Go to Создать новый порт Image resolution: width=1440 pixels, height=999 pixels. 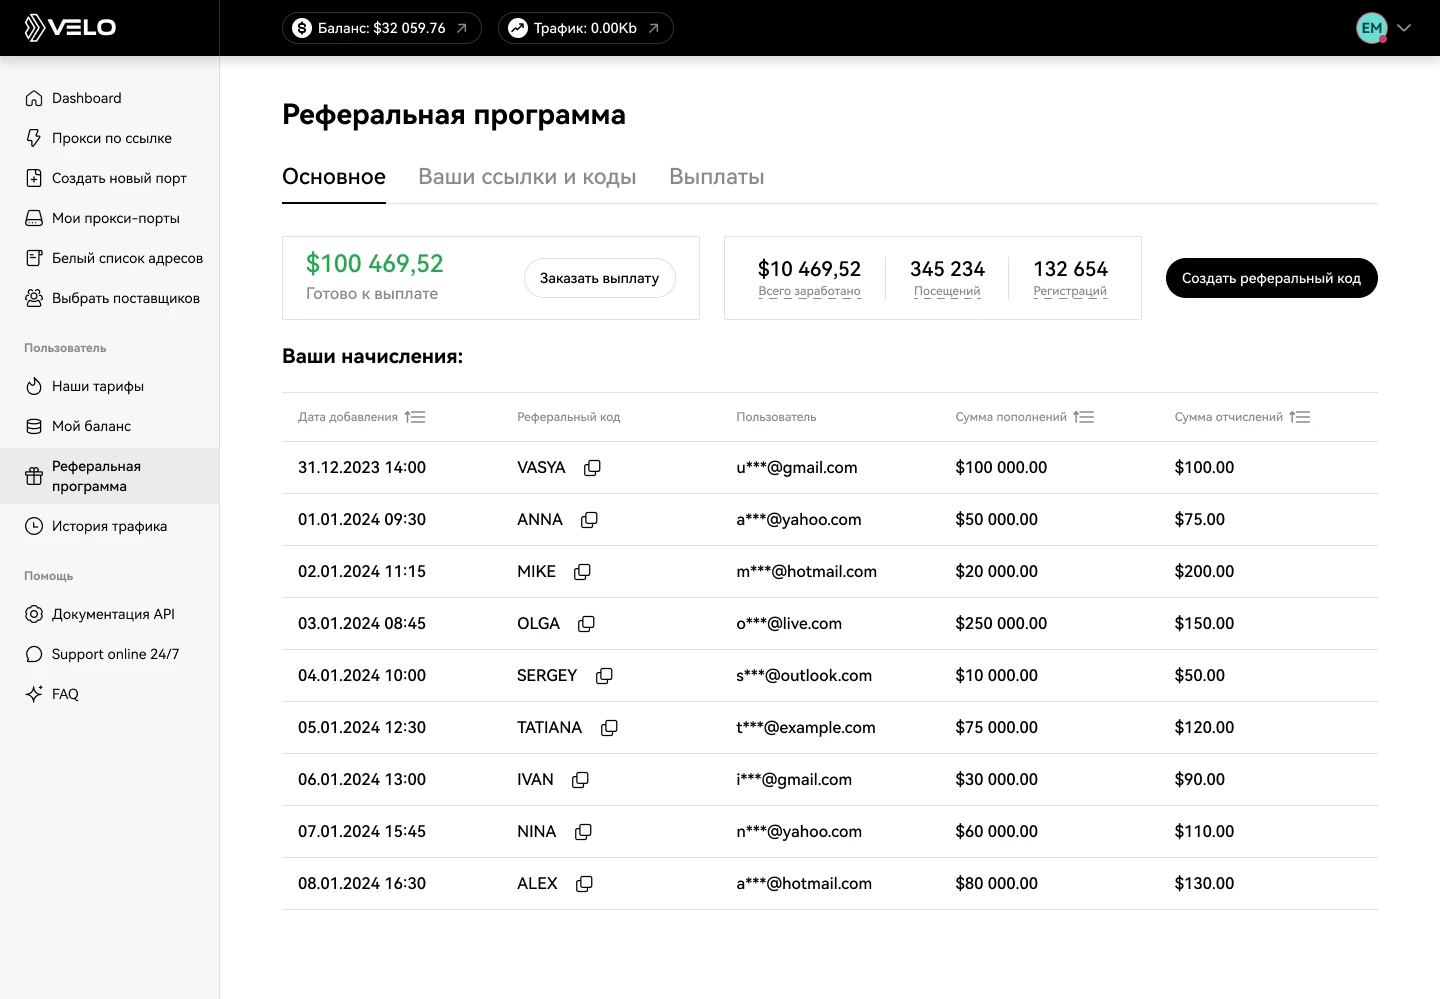(x=109, y=178)
